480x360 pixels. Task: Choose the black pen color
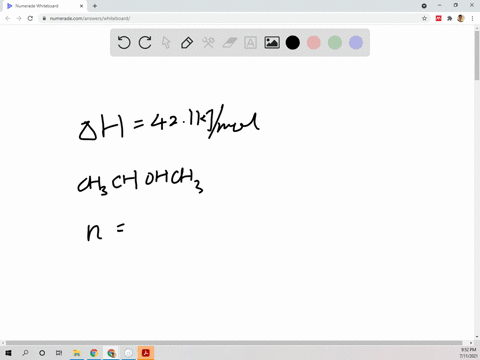pyautogui.click(x=293, y=43)
